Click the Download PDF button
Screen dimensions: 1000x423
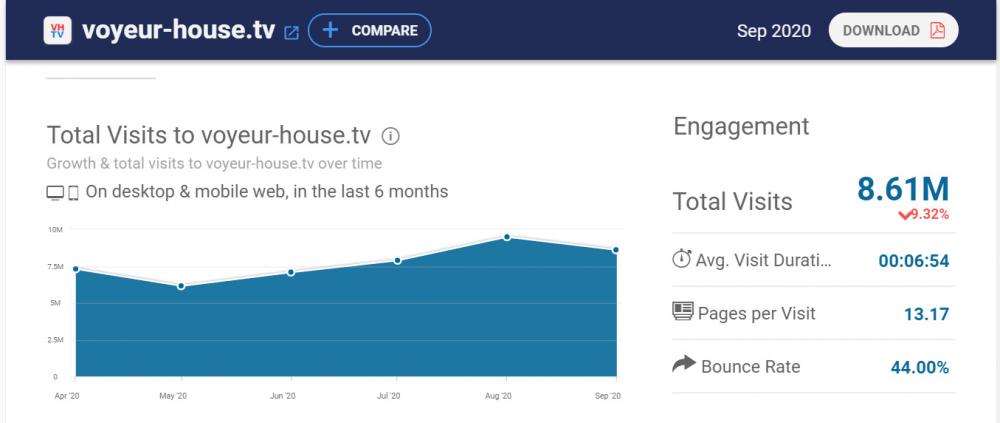coord(893,30)
